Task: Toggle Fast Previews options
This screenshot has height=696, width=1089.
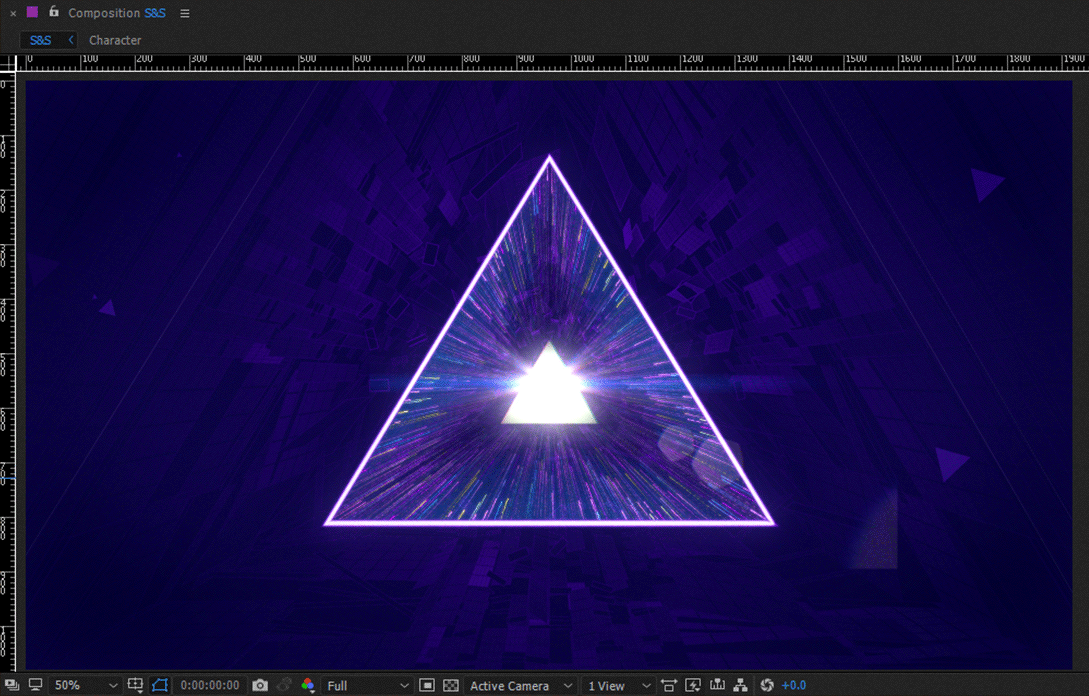Action: (694, 685)
